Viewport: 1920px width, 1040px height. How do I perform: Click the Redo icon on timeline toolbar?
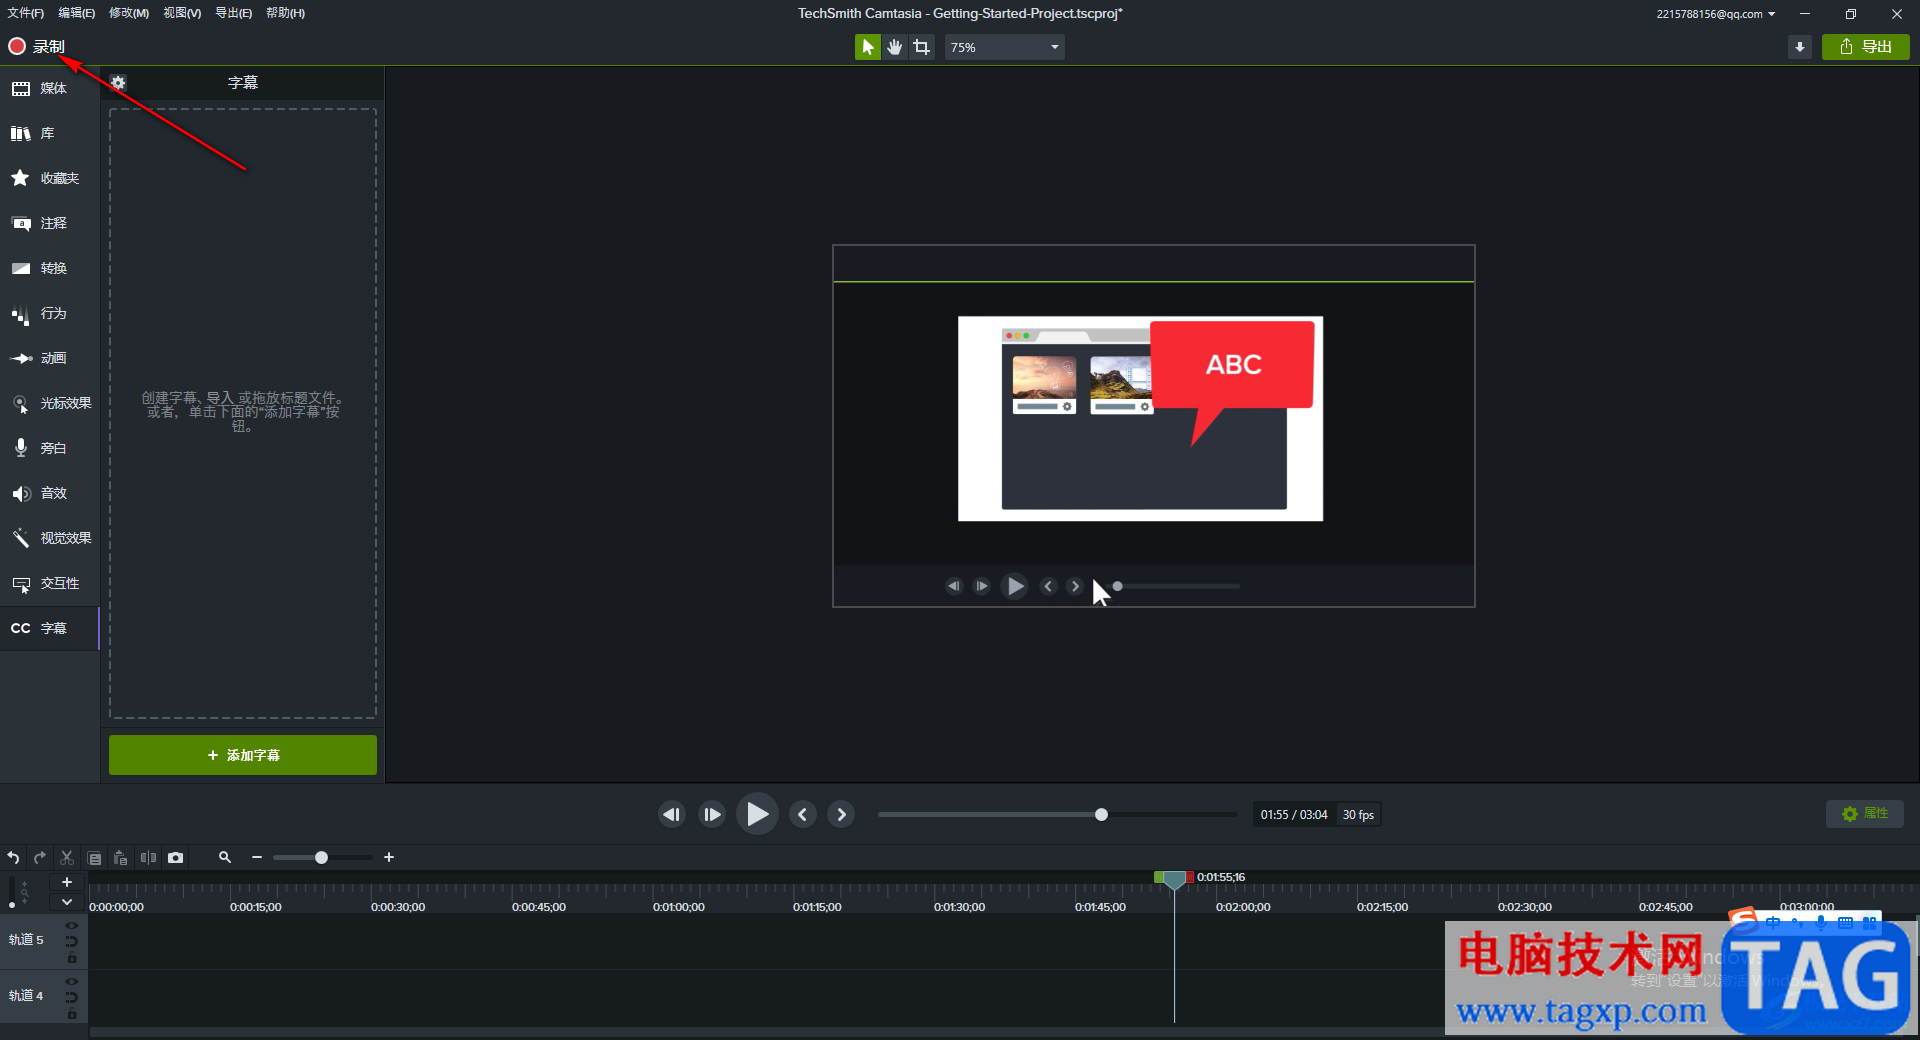click(x=40, y=858)
